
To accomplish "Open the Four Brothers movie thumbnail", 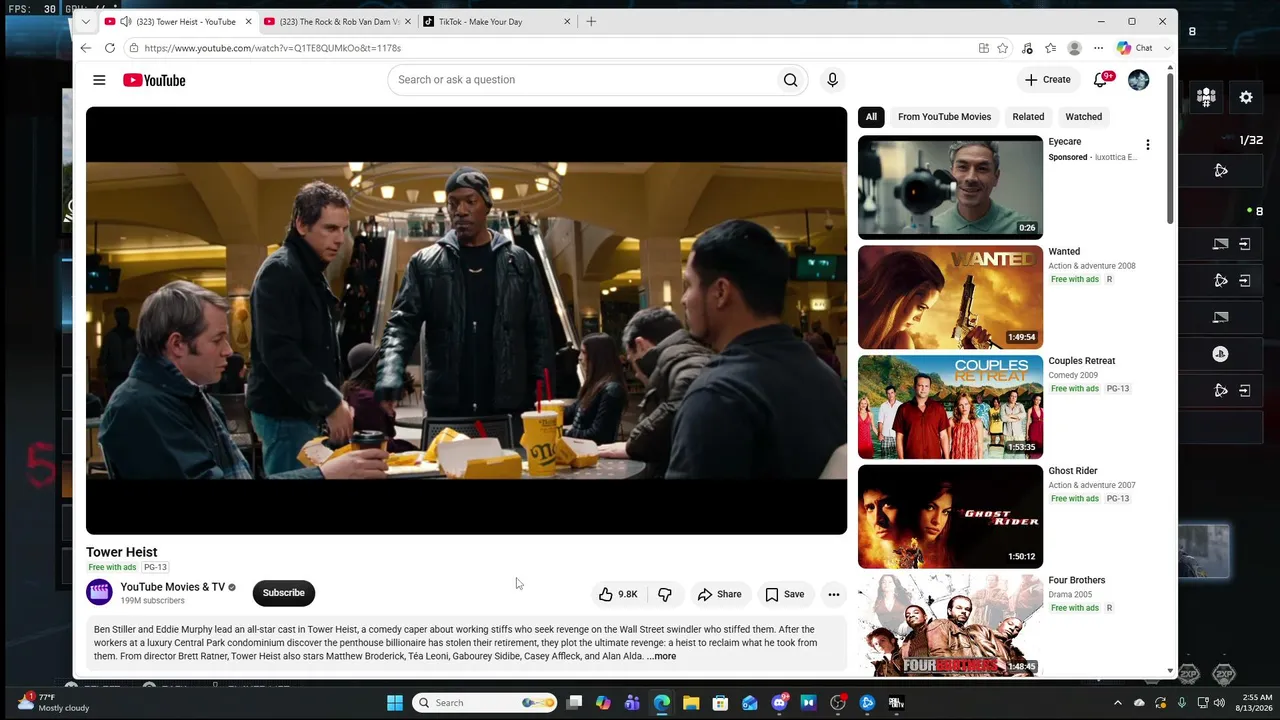I will tap(950, 626).
